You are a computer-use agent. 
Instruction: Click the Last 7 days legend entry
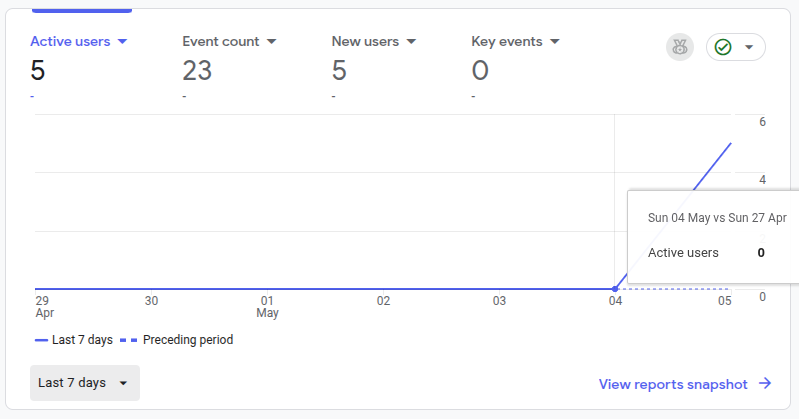tap(74, 340)
